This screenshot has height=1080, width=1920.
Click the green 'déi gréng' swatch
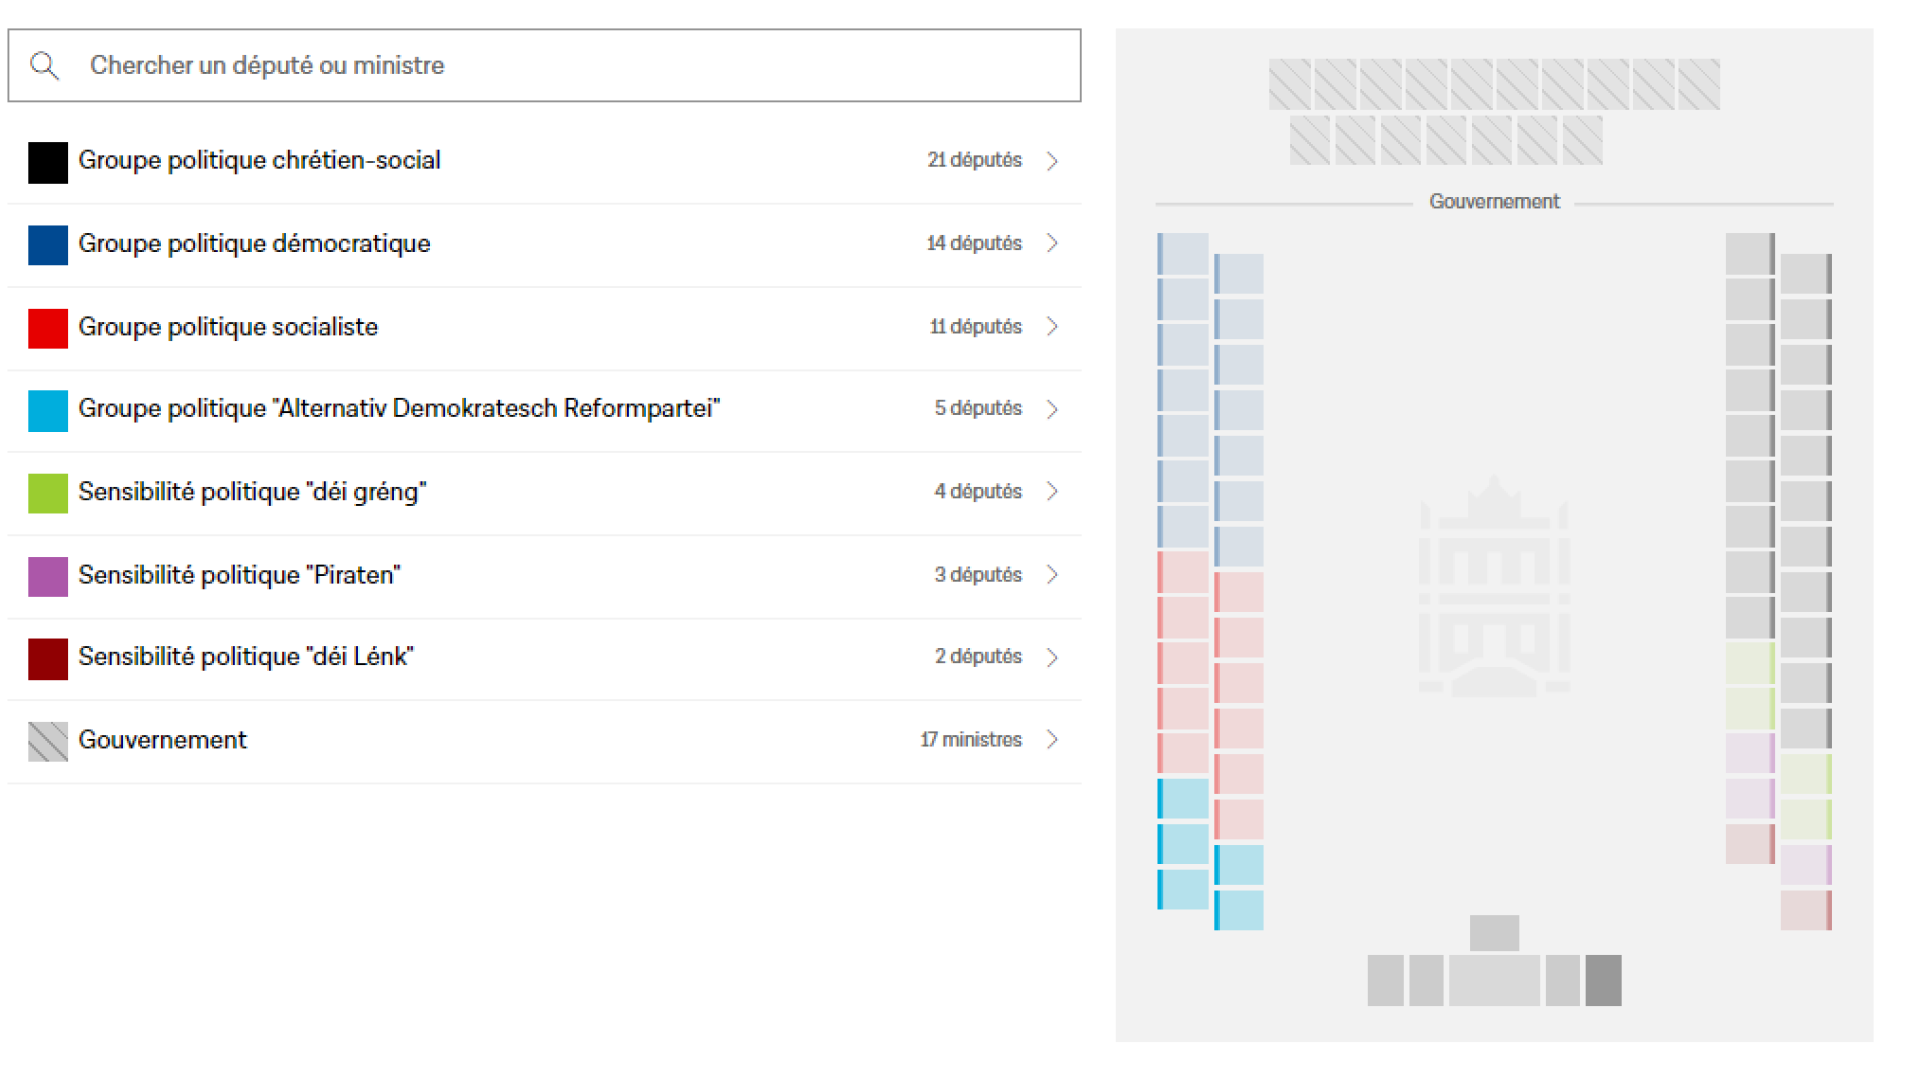click(x=48, y=493)
